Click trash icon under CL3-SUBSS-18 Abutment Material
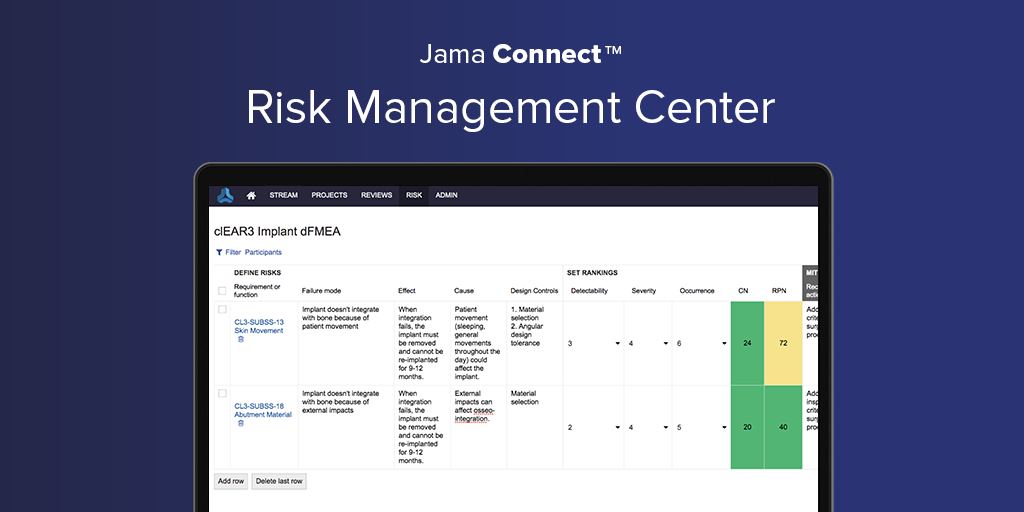Viewport: 1024px width, 512px height. [240, 423]
